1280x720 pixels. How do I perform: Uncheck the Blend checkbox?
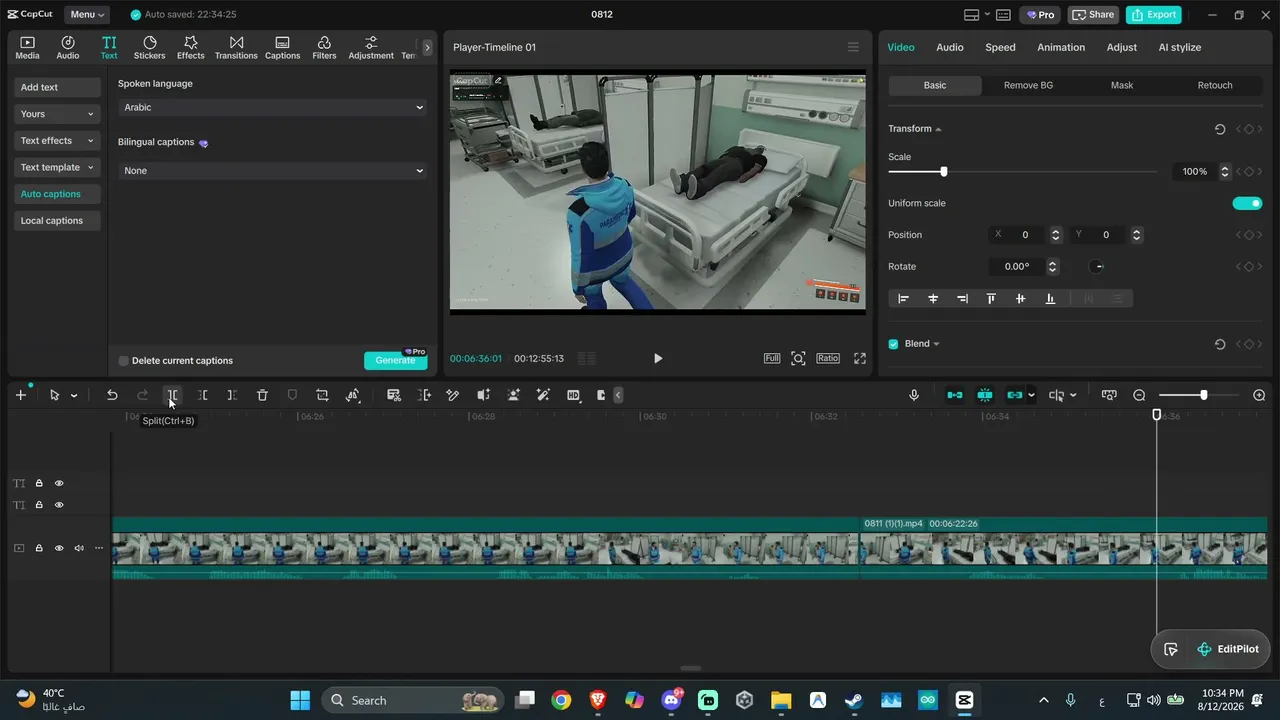point(894,344)
